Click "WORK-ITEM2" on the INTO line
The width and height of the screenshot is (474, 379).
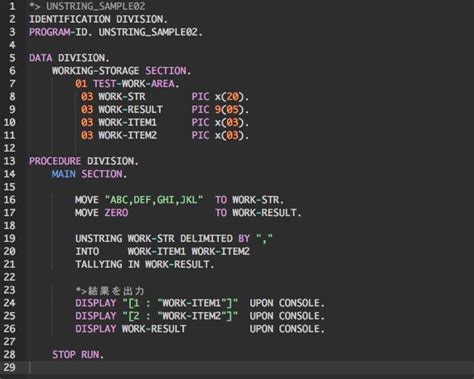220,251
